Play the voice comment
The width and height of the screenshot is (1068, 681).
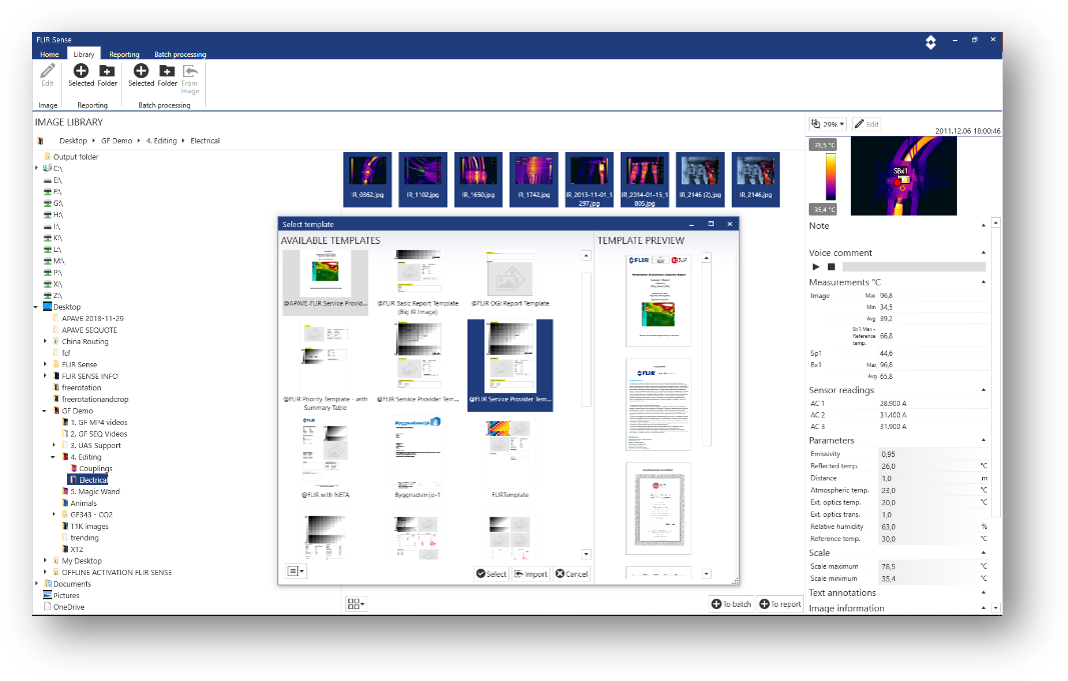pyautogui.click(x=815, y=266)
